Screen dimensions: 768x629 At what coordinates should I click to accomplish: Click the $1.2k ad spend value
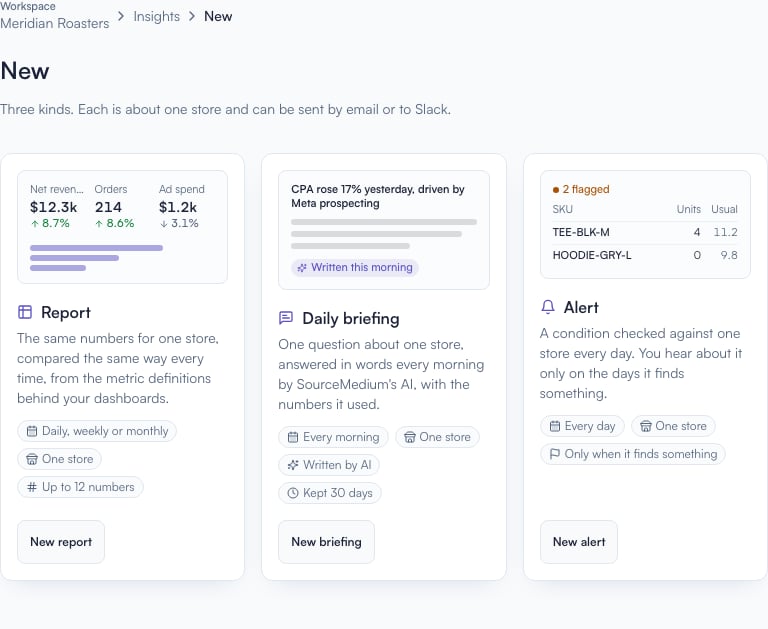click(178, 207)
